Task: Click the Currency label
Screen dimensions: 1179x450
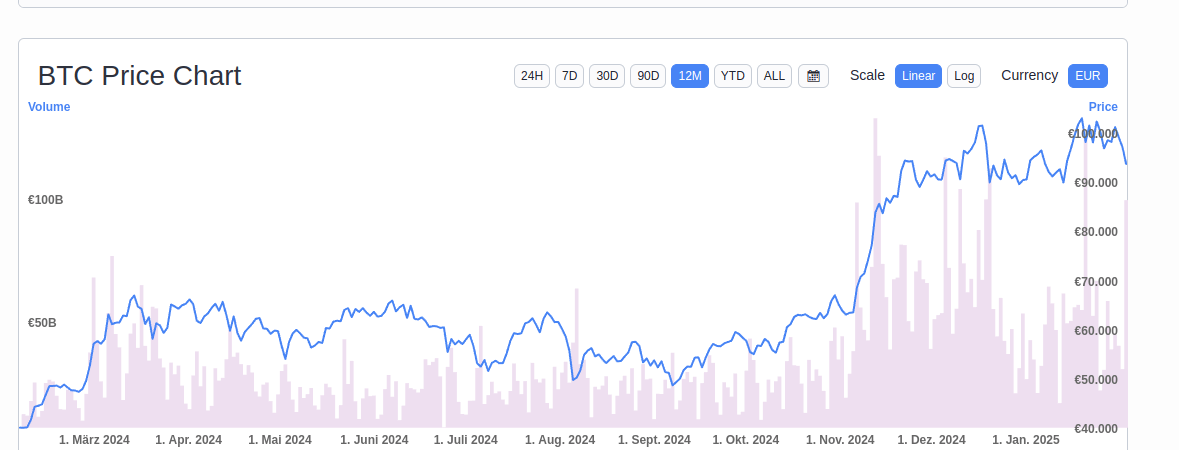Action: coord(1029,75)
